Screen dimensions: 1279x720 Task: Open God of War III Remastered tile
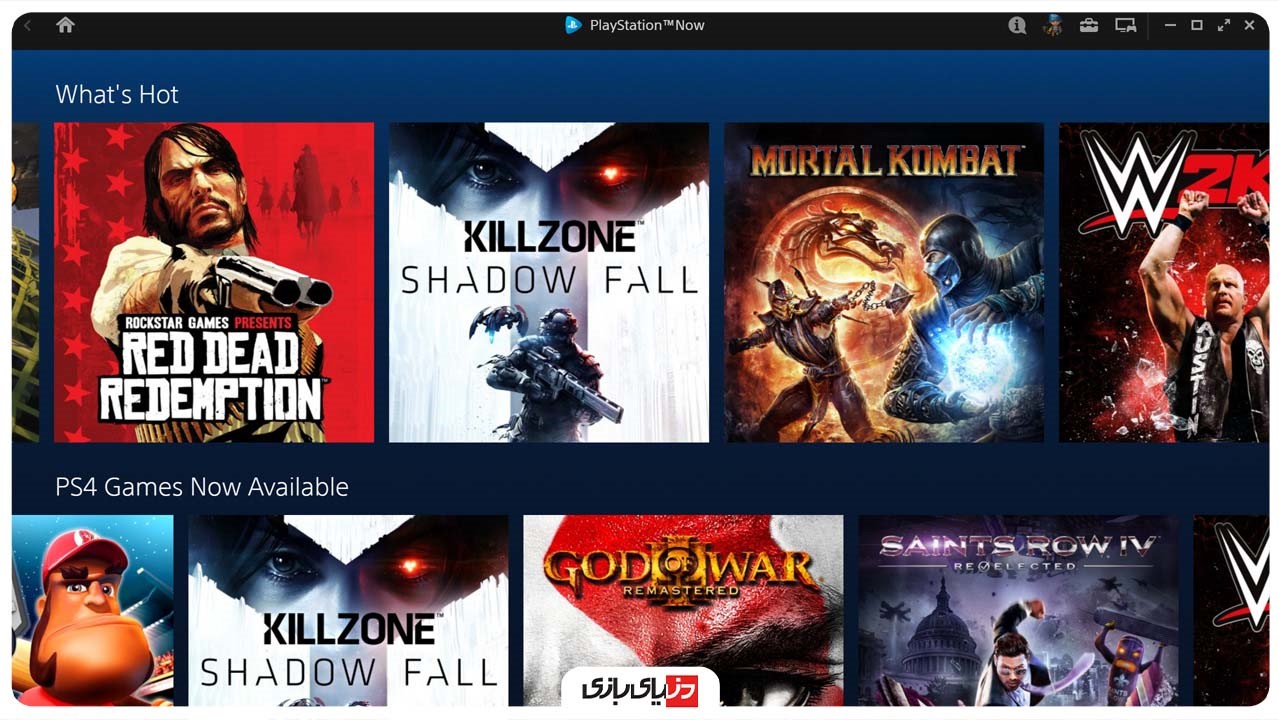683,610
